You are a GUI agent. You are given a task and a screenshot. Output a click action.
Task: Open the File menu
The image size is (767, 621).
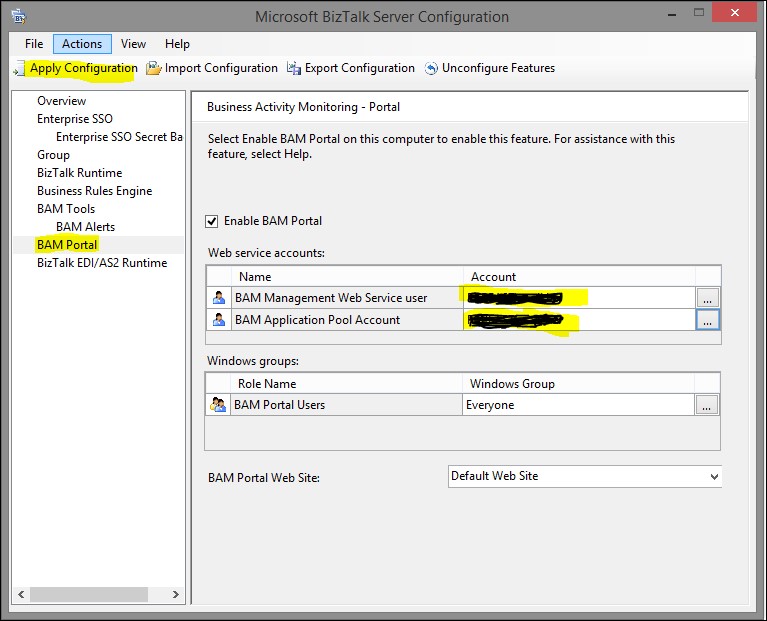pyautogui.click(x=34, y=44)
